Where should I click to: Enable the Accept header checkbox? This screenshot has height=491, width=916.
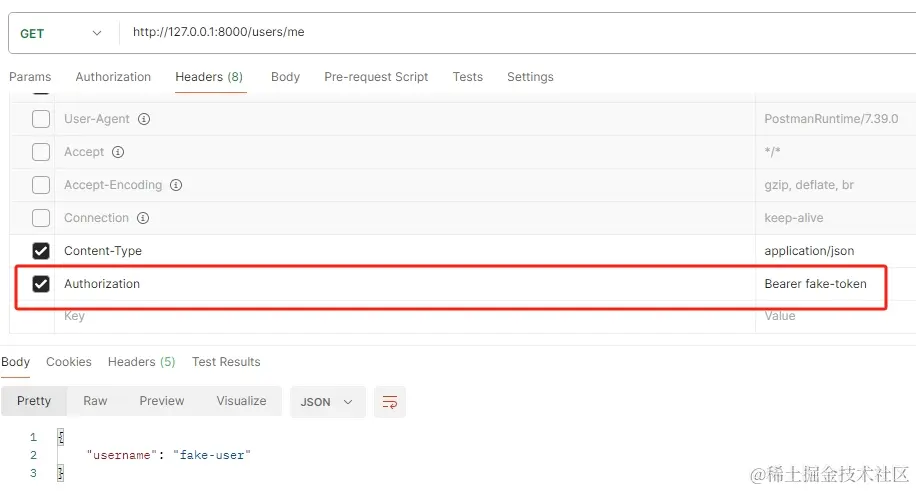pyautogui.click(x=41, y=152)
